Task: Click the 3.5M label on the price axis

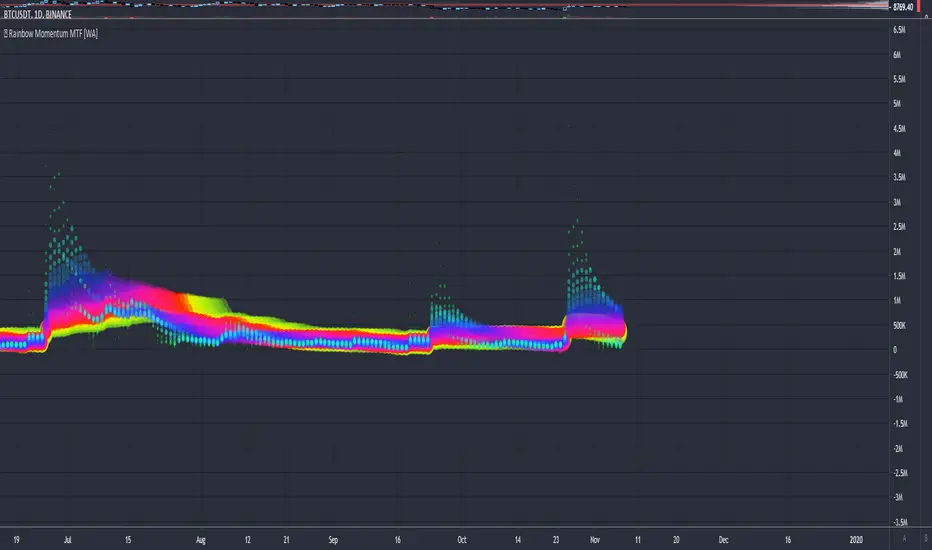Action: click(x=899, y=177)
